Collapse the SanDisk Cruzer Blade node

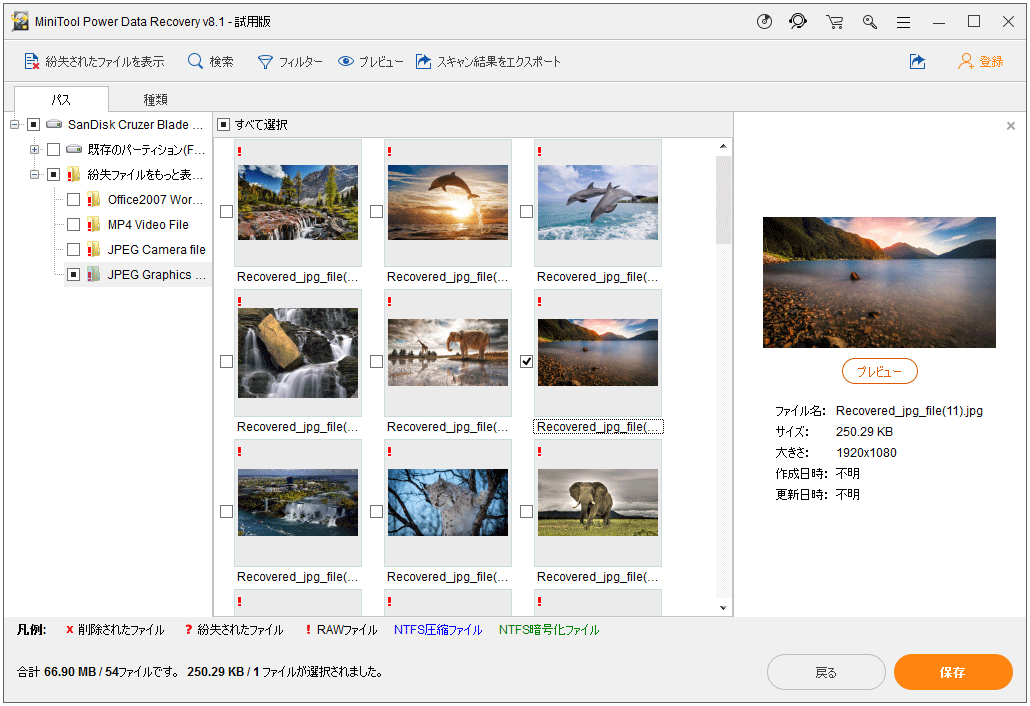point(15,125)
